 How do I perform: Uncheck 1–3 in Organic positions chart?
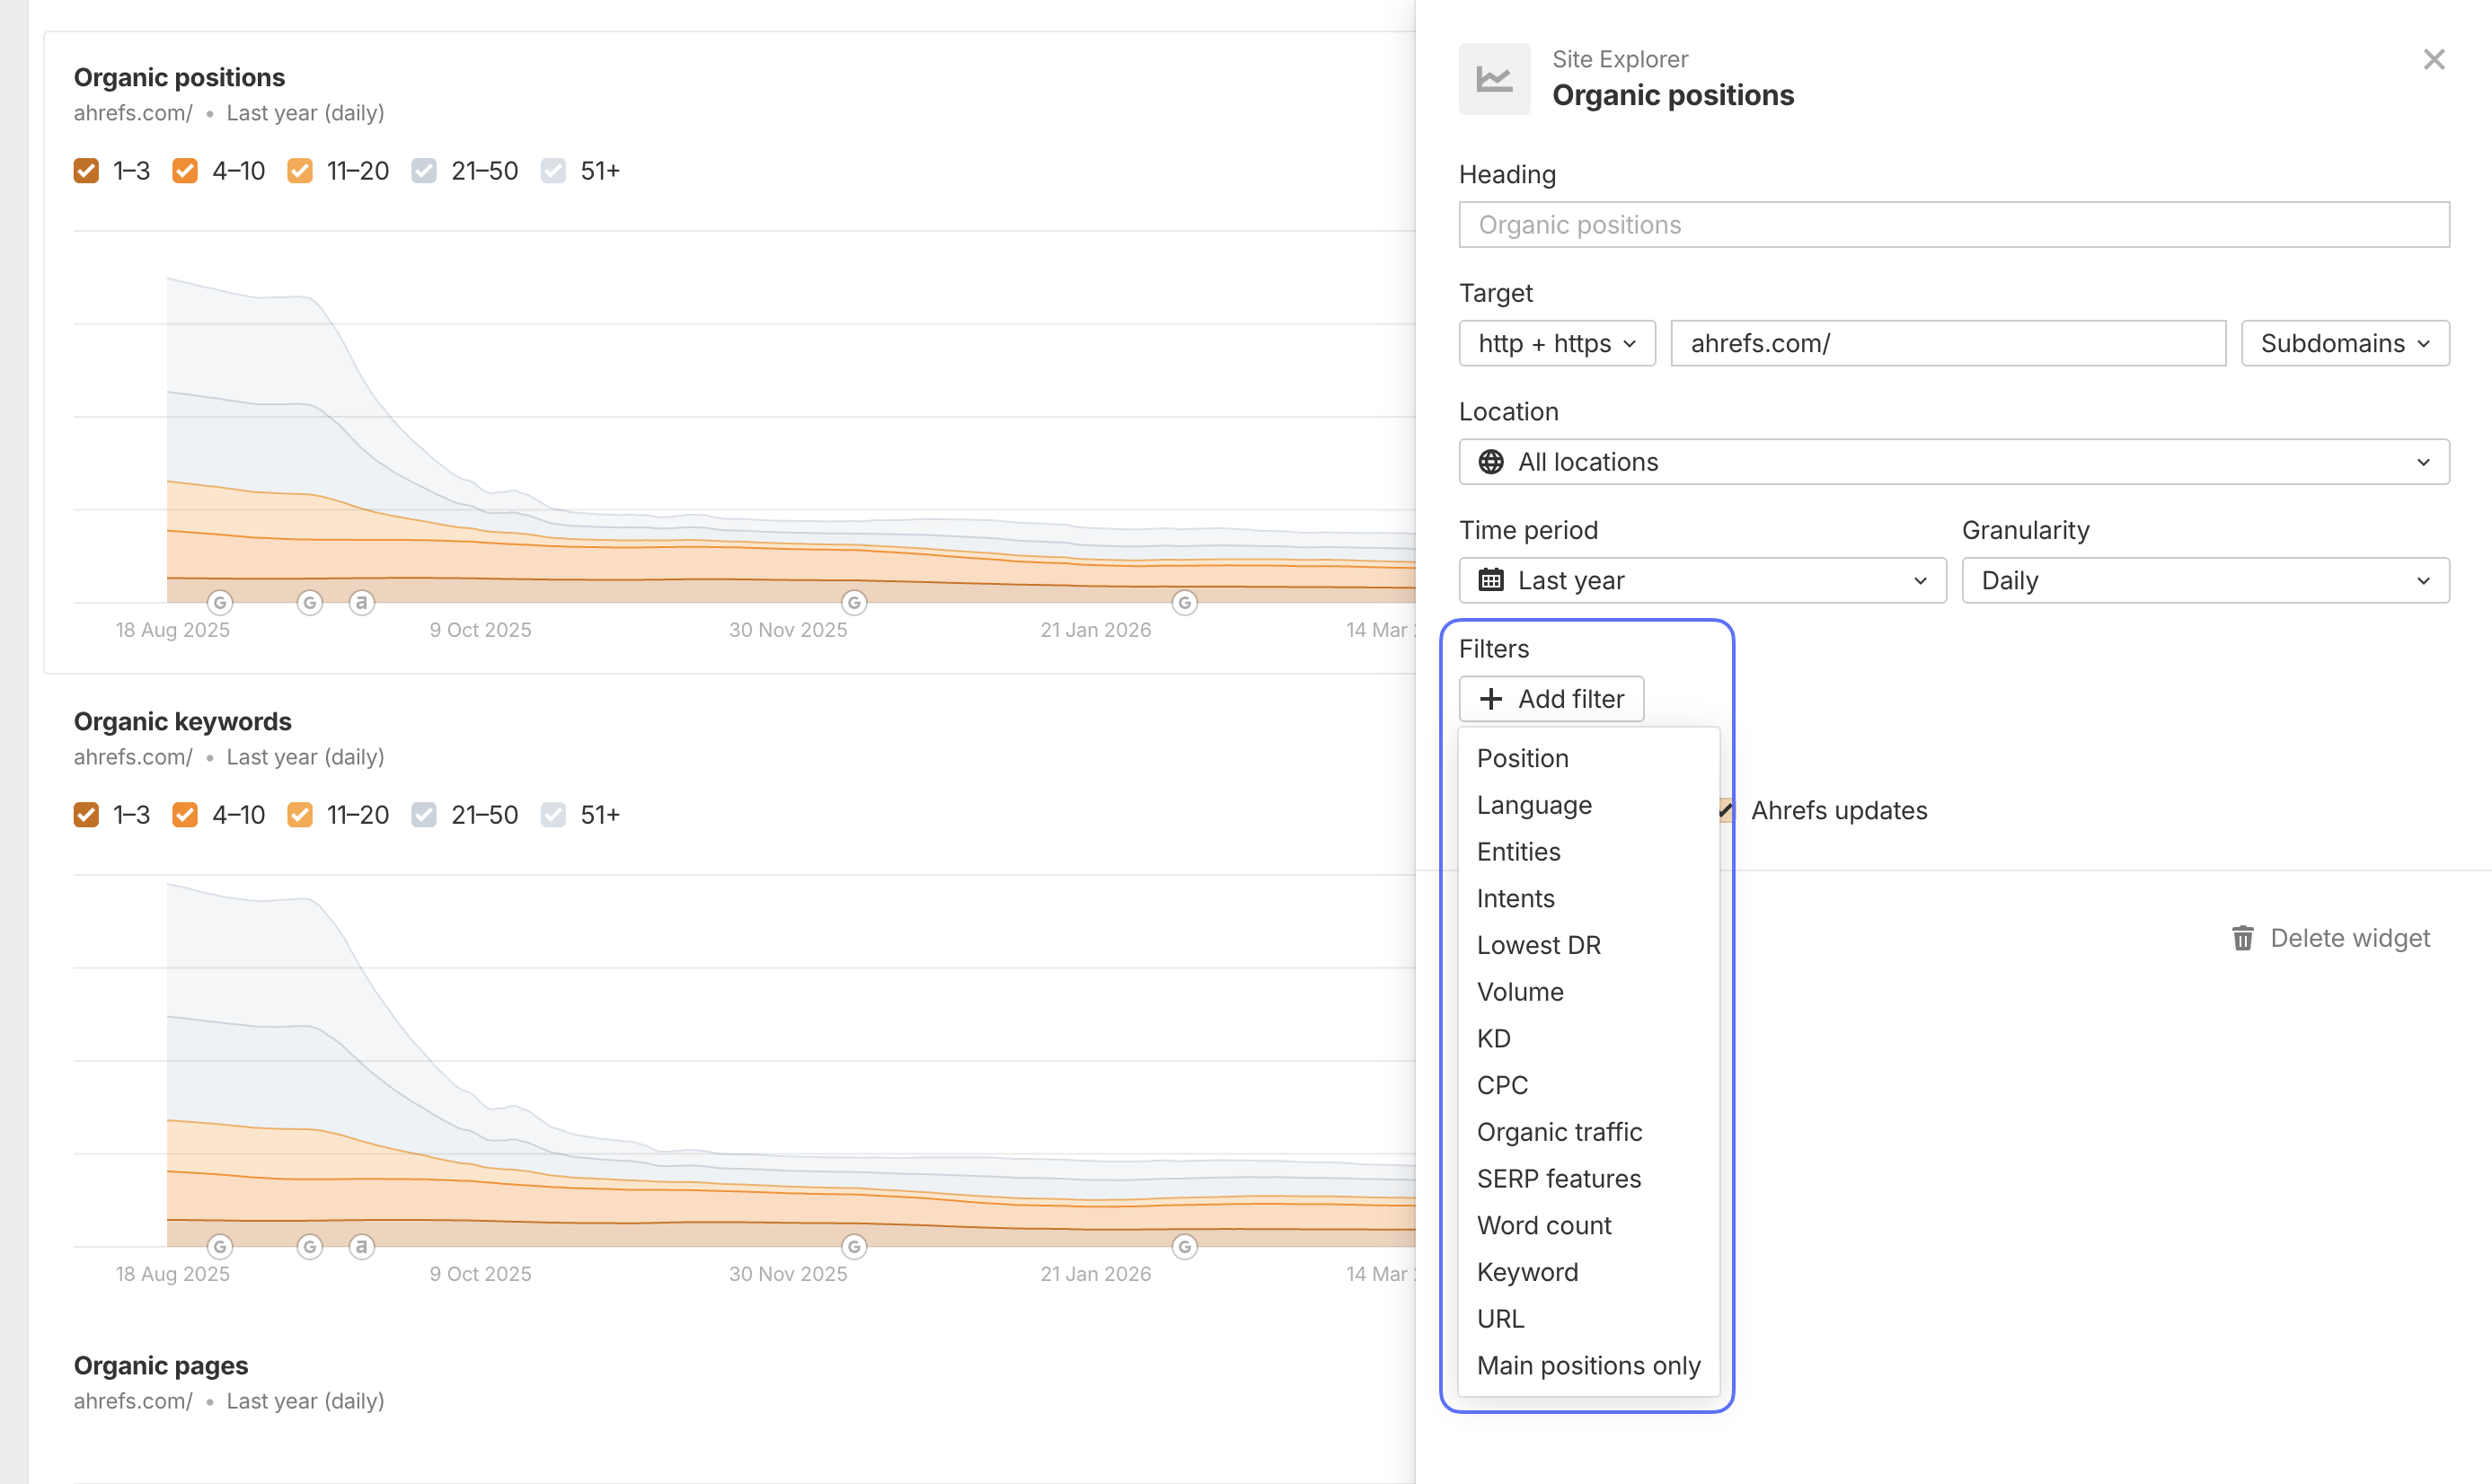tap(86, 171)
